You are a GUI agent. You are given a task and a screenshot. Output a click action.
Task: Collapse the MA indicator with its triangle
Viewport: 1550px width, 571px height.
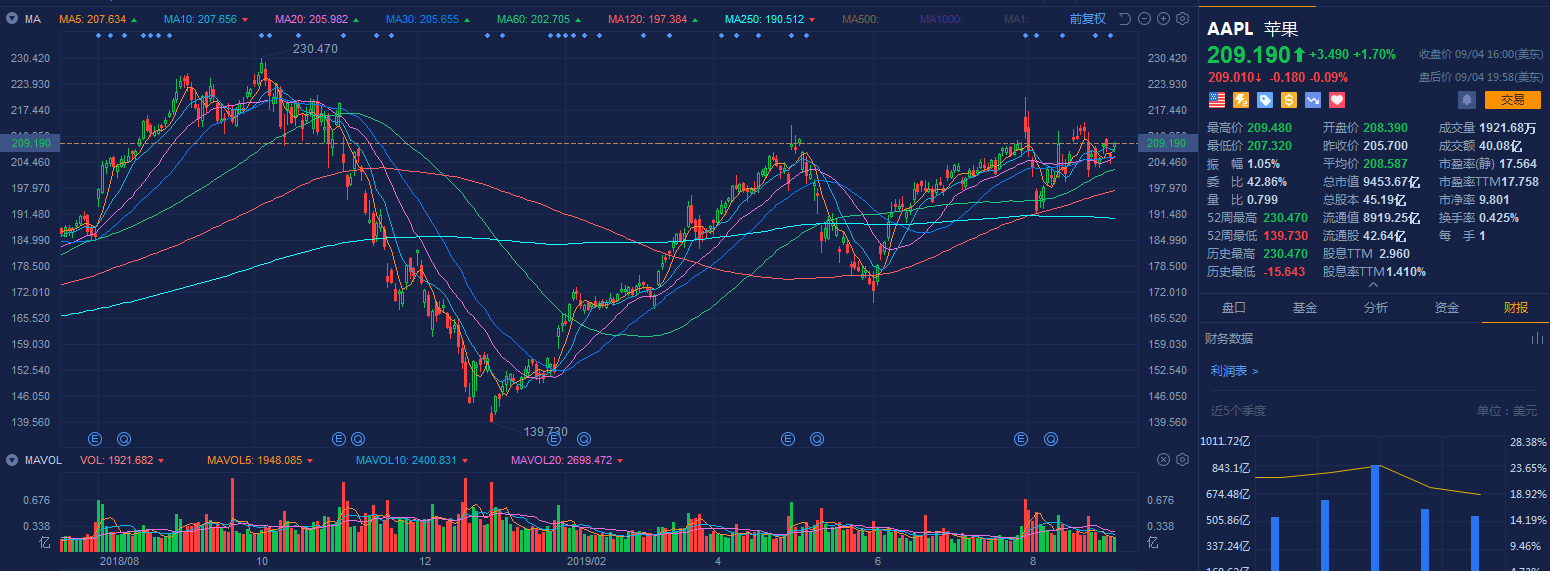[12, 19]
